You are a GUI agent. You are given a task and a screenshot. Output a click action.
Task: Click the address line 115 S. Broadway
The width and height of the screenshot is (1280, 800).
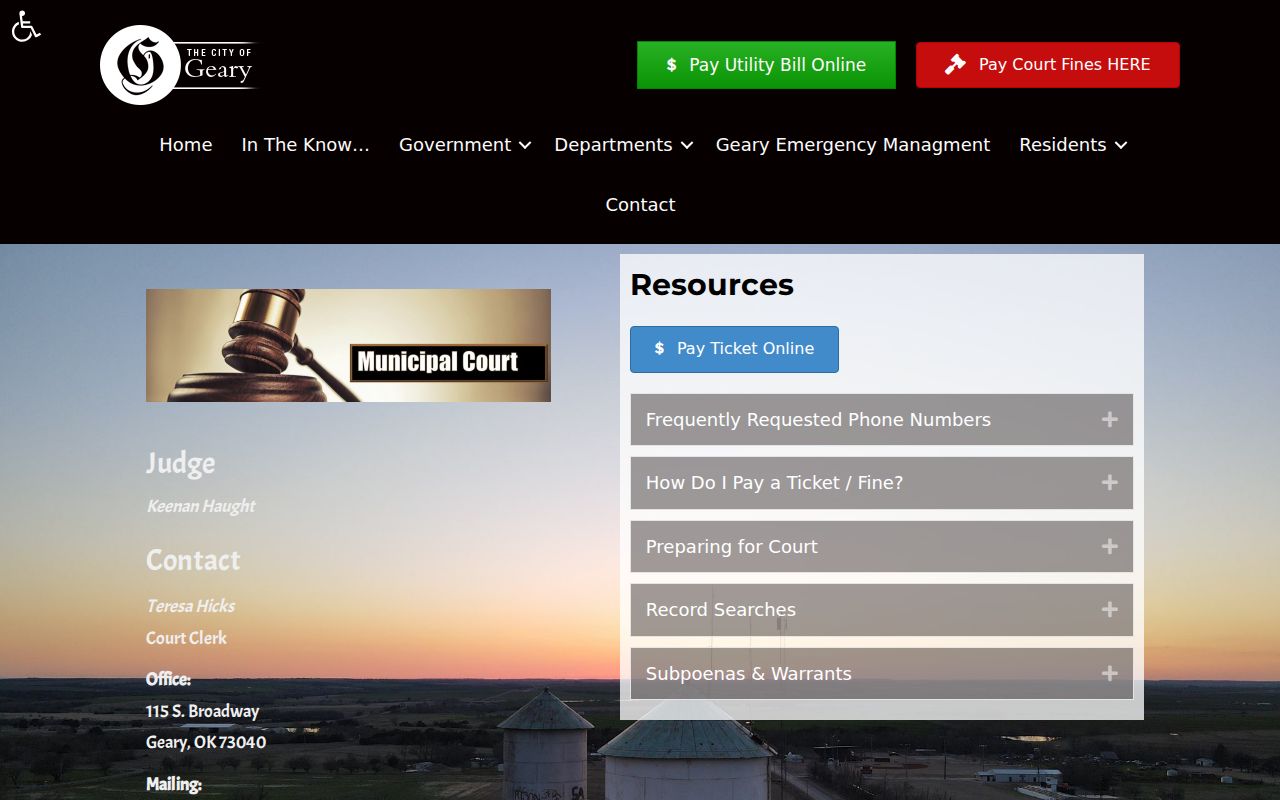point(202,711)
